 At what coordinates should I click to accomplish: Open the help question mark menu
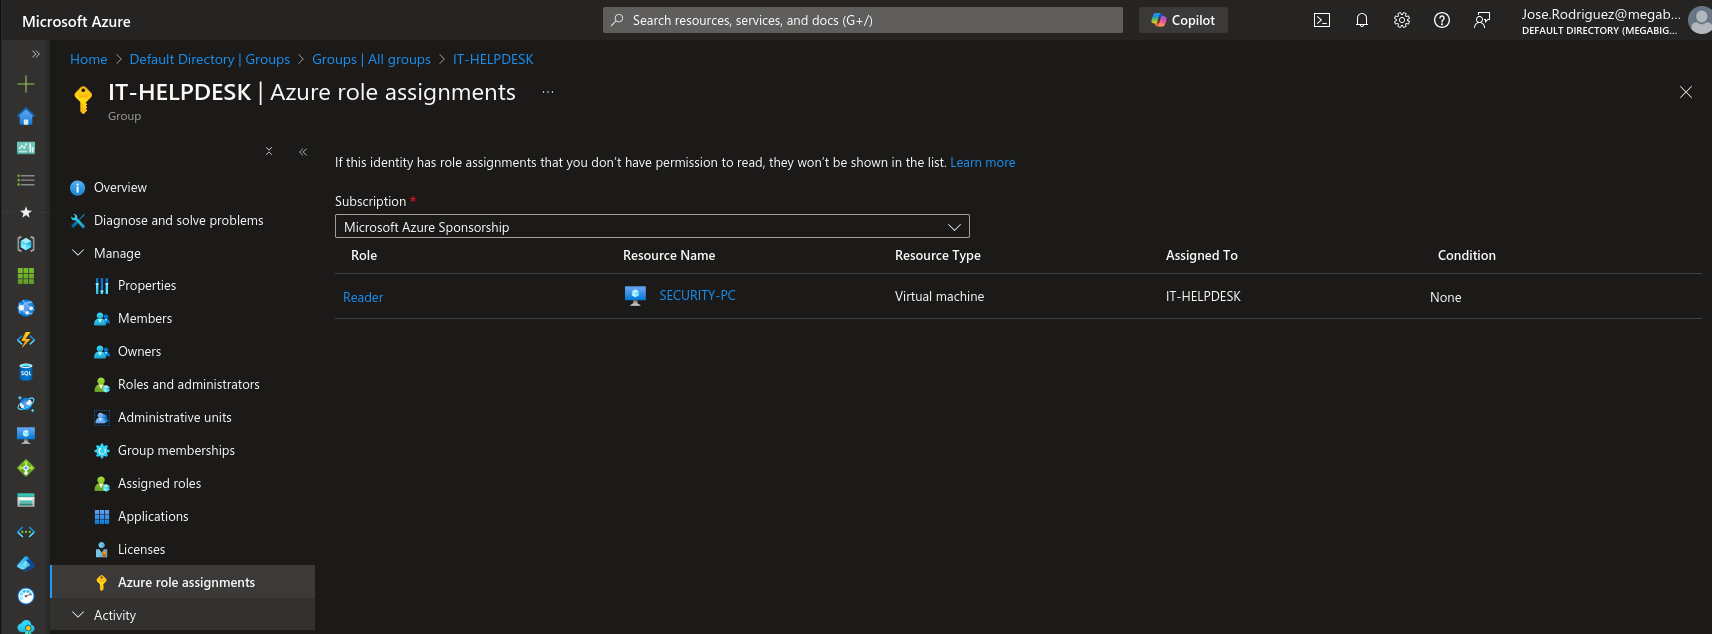pos(1441,20)
